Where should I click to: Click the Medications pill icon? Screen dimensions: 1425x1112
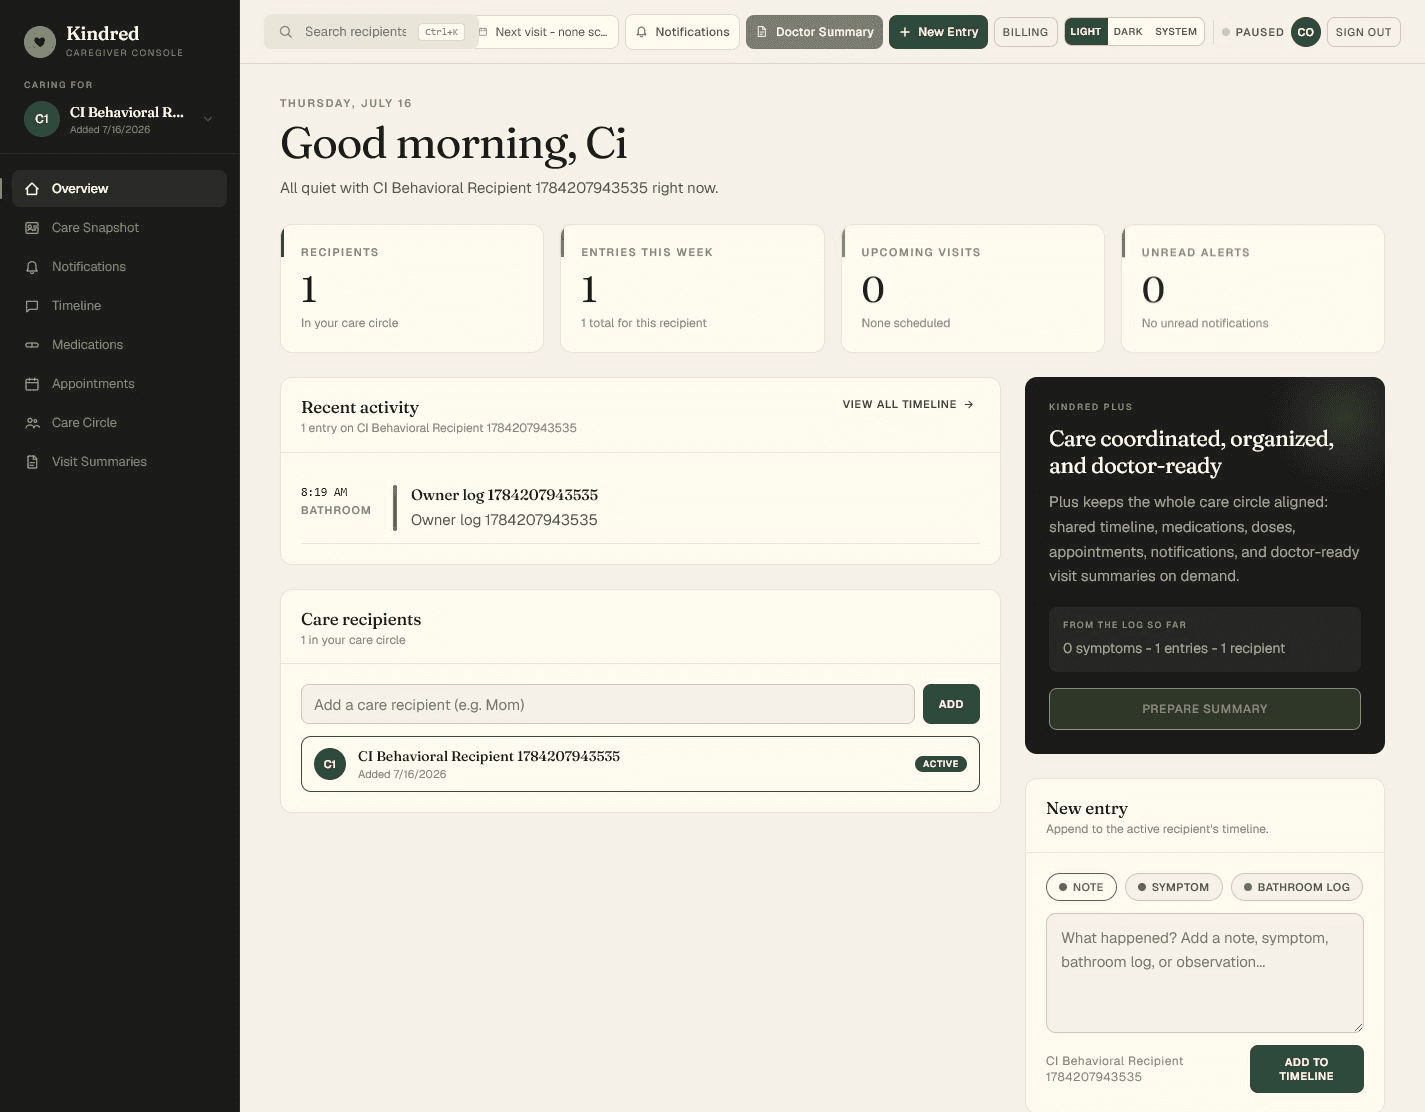(32, 345)
